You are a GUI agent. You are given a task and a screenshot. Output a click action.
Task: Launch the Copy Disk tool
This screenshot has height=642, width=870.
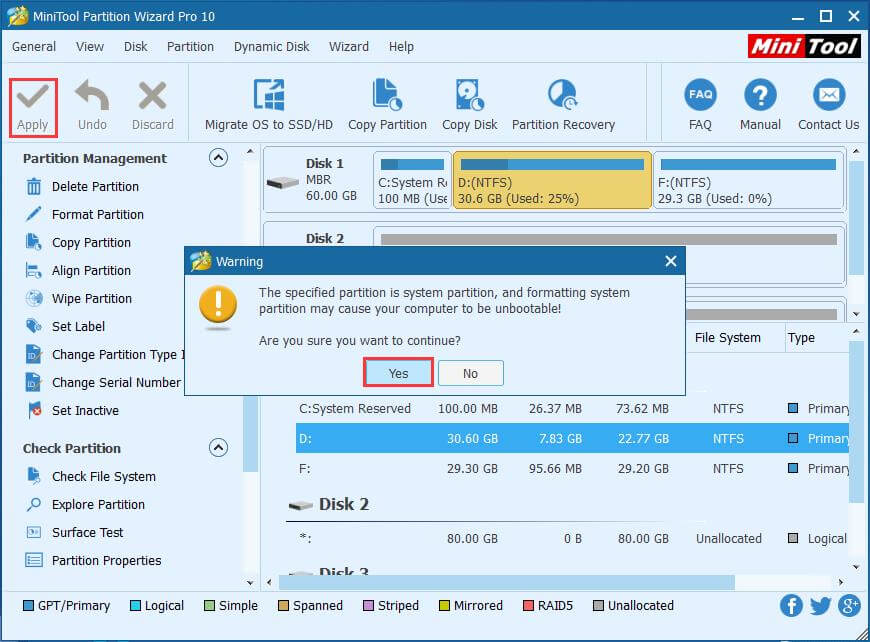pos(469,97)
